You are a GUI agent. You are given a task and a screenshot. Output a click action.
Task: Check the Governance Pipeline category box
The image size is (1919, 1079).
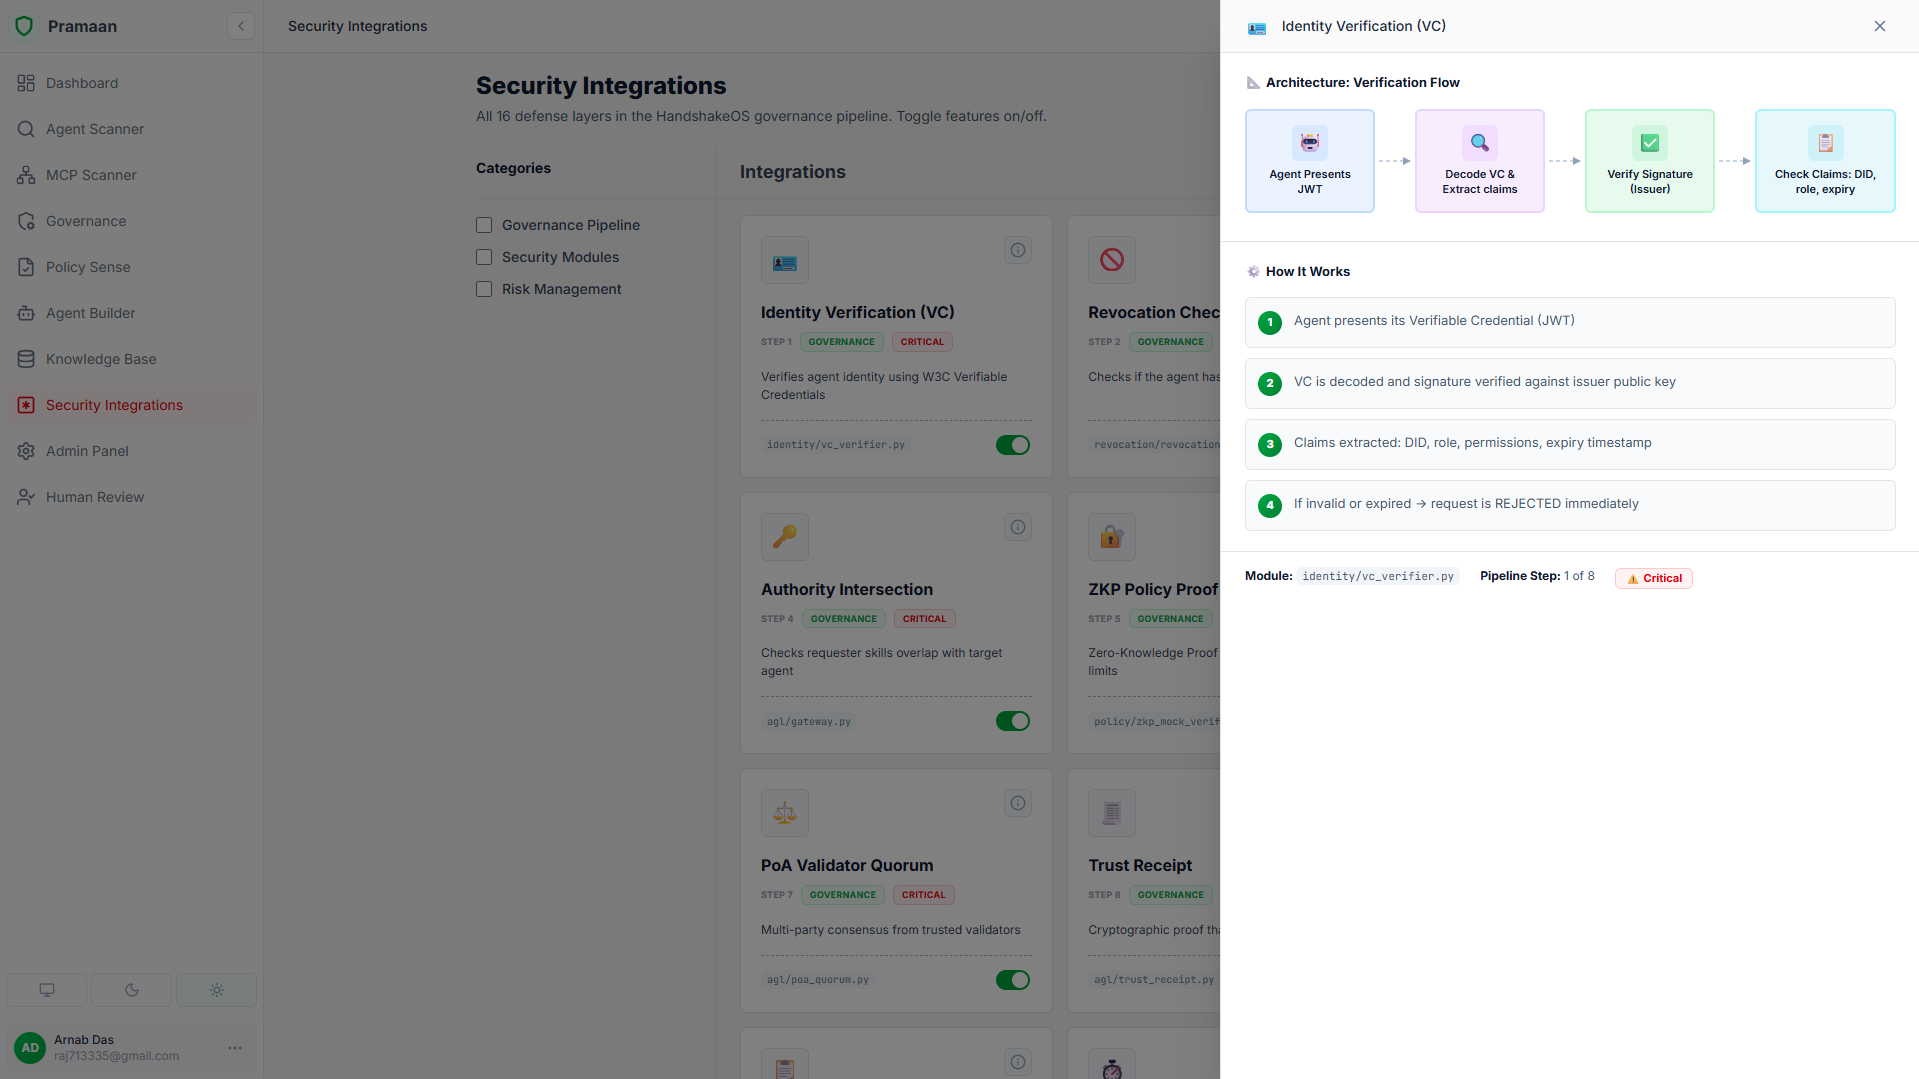coord(484,225)
